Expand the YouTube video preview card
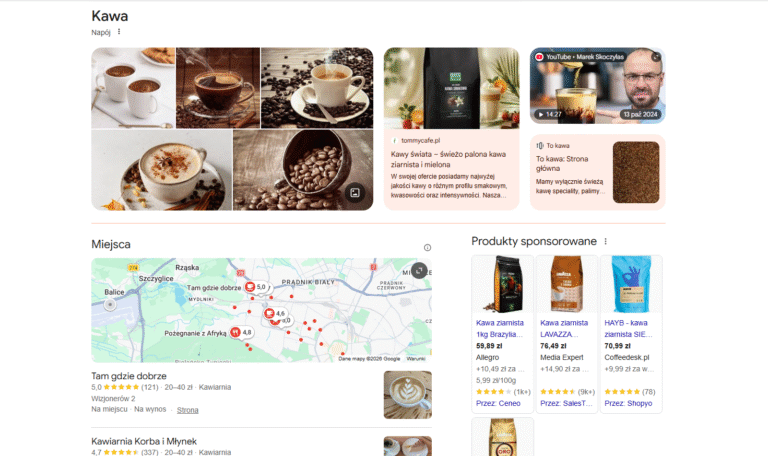 [x=656, y=57]
